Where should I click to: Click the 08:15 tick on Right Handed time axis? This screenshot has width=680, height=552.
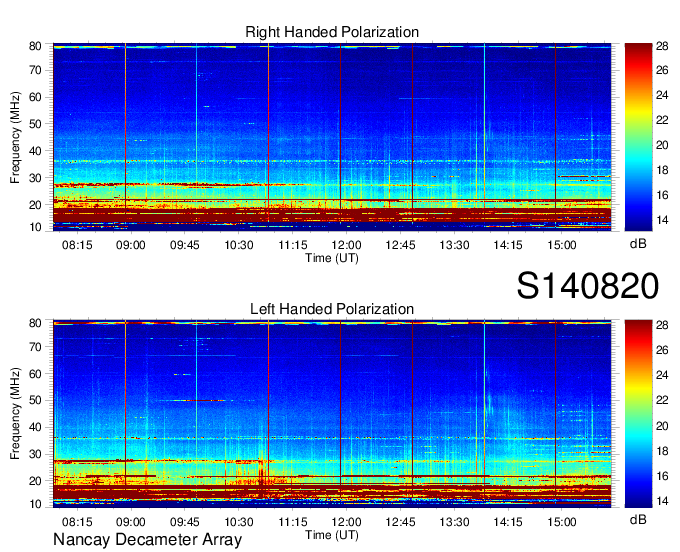pyautogui.click(x=77, y=245)
